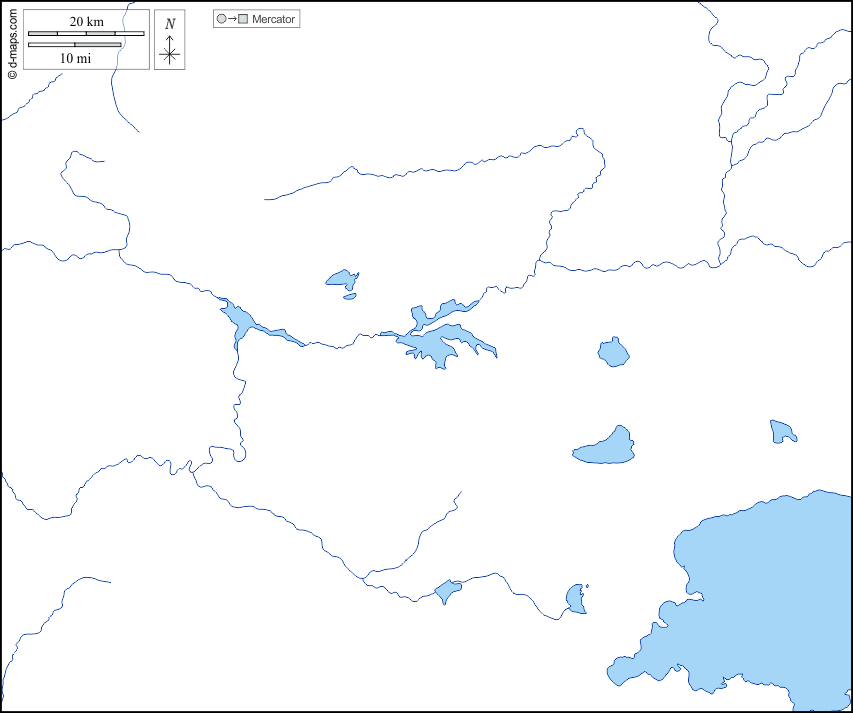This screenshot has height=713, width=853.
Task: Click the letter N above the compass
Action: [170, 24]
